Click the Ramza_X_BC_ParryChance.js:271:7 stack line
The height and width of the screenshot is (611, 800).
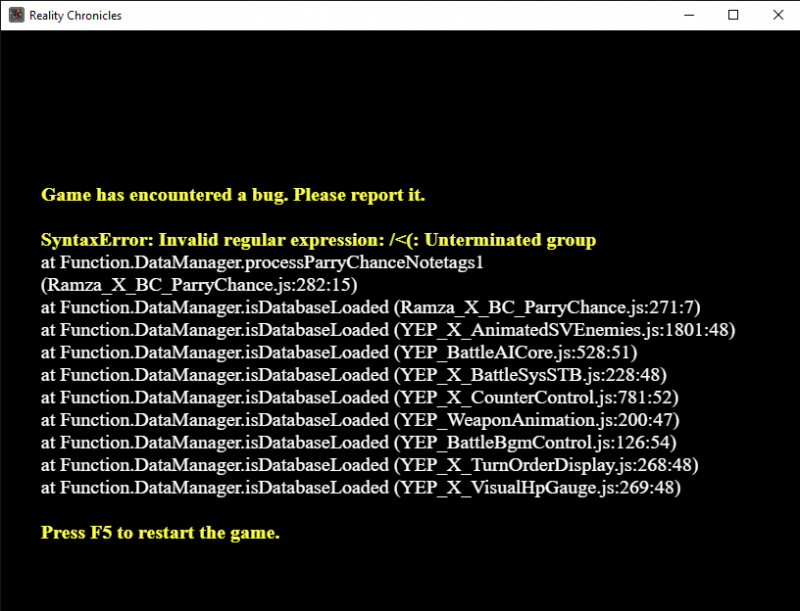click(370, 308)
